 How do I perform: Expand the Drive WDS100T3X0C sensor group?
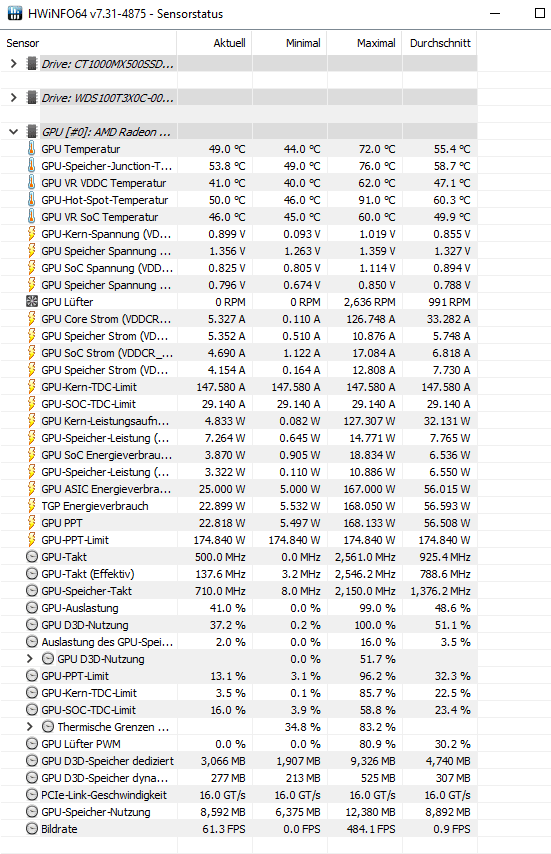coord(14,97)
